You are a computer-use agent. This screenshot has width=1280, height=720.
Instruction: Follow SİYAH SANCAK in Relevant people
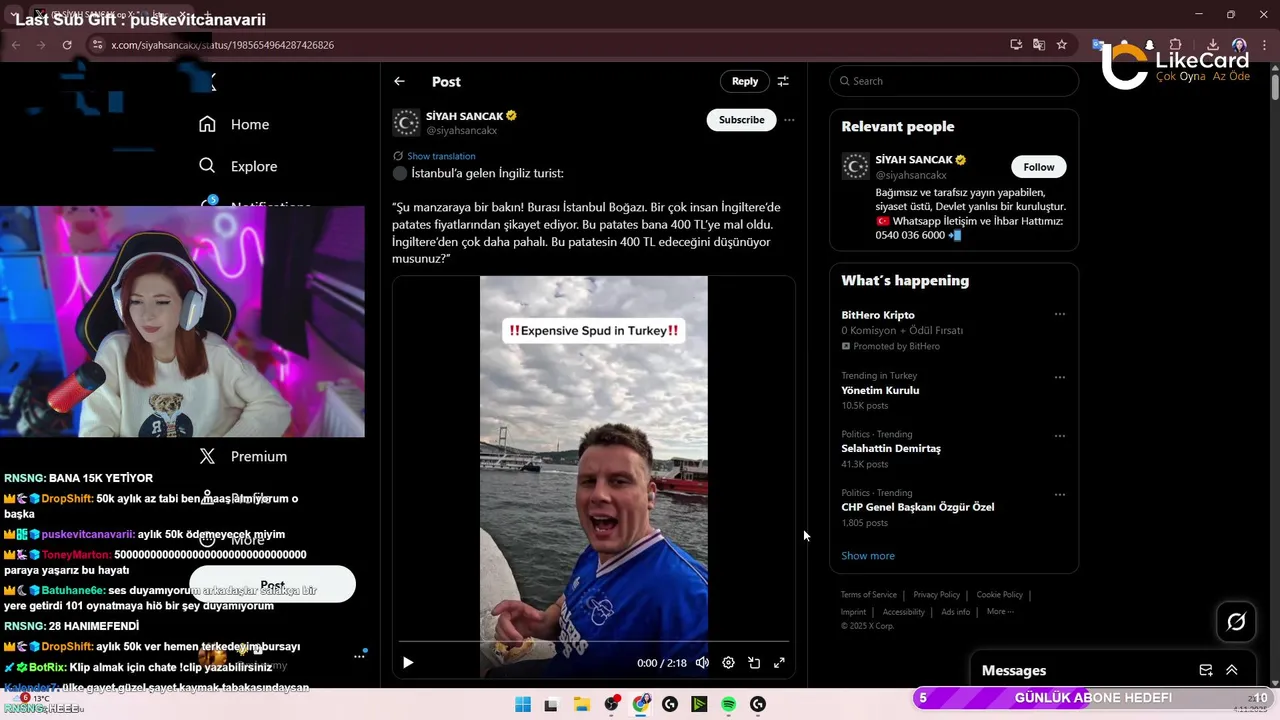1039,167
